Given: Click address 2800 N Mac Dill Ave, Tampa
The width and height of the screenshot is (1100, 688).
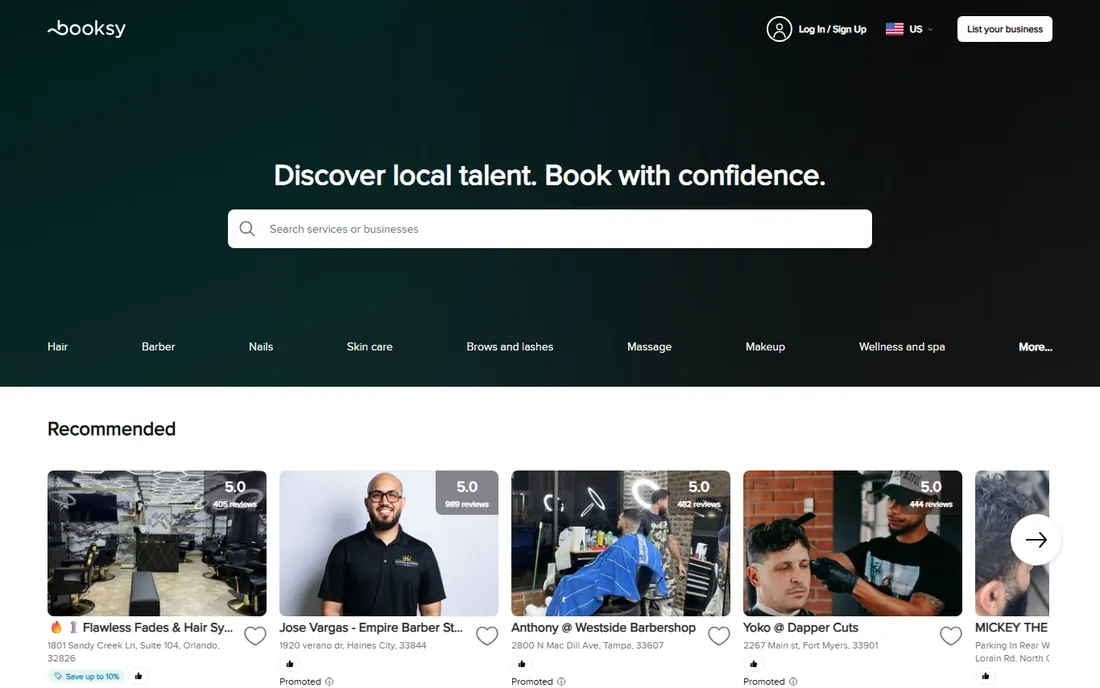Looking at the screenshot, I should pyautogui.click(x=587, y=645).
